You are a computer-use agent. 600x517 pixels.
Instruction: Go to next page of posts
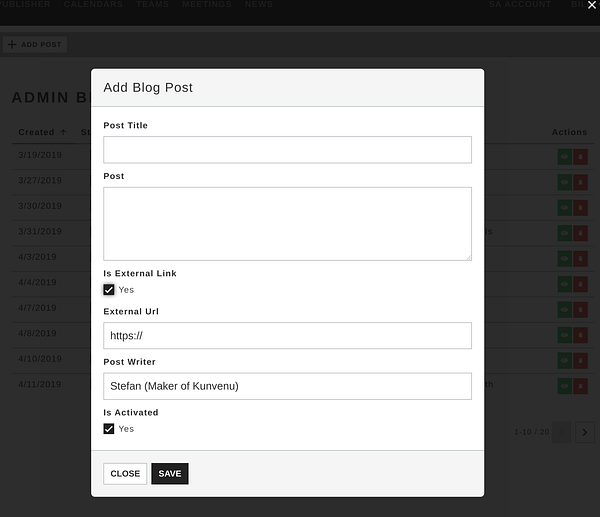585,432
